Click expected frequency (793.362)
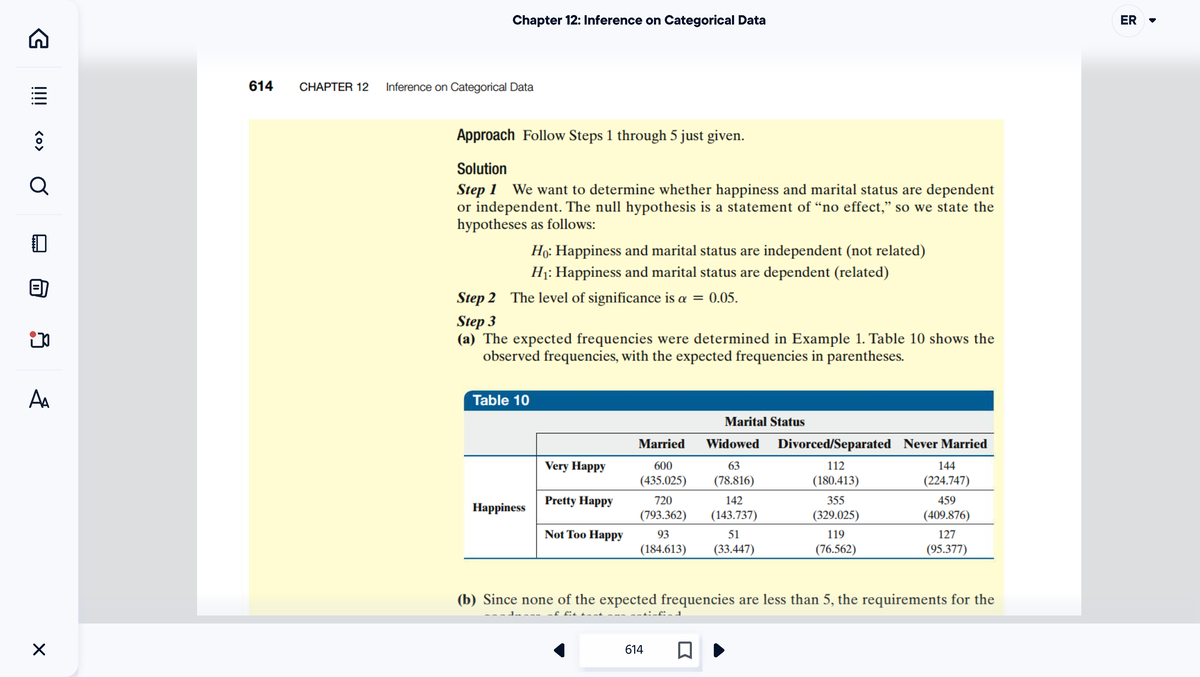This screenshot has width=1200, height=677. point(662,515)
